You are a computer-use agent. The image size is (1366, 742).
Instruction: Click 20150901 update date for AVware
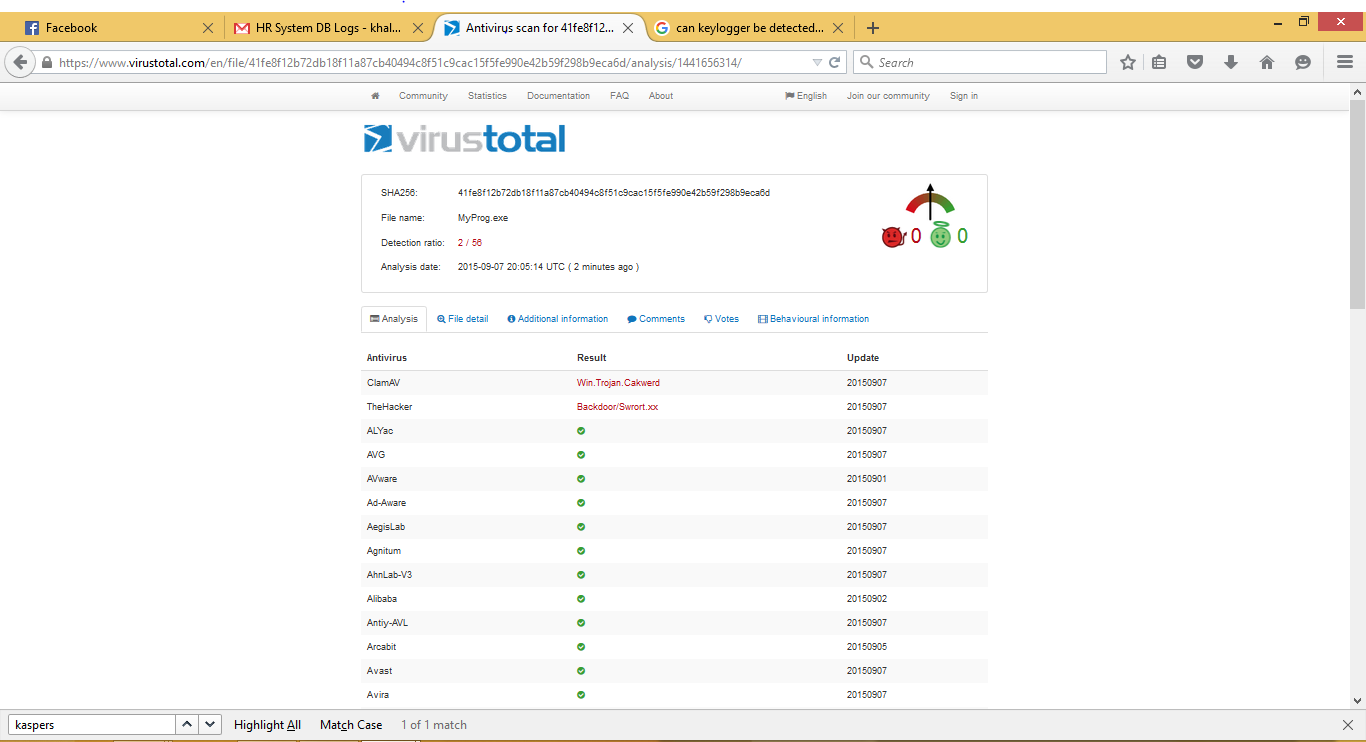pyautogui.click(x=866, y=479)
